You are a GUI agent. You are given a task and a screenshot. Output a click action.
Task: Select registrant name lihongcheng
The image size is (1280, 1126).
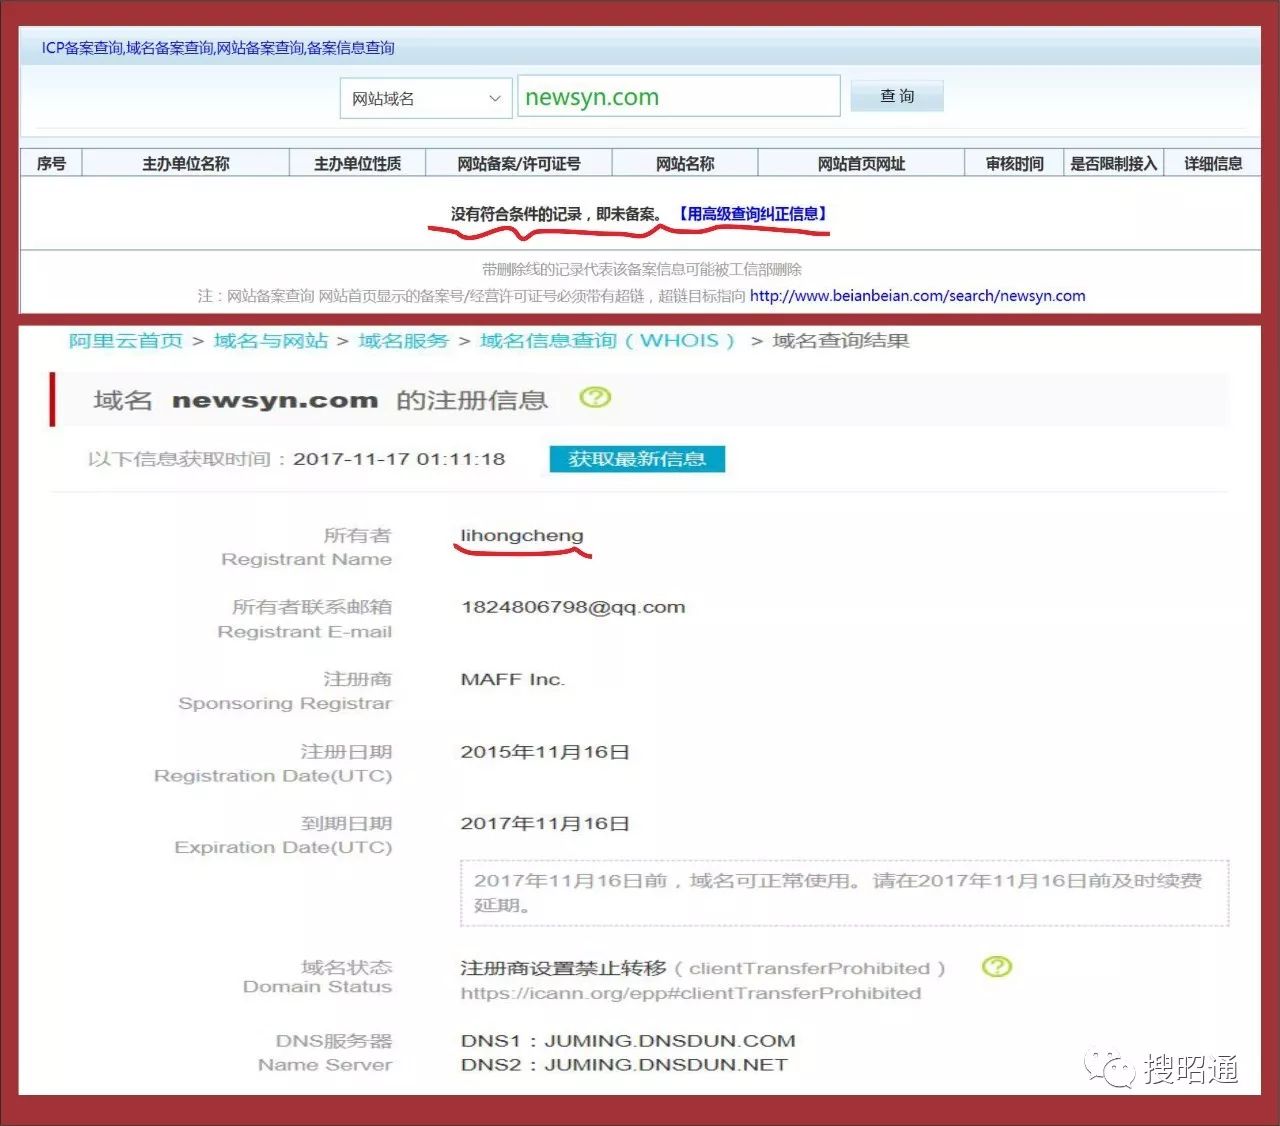coord(522,536)
